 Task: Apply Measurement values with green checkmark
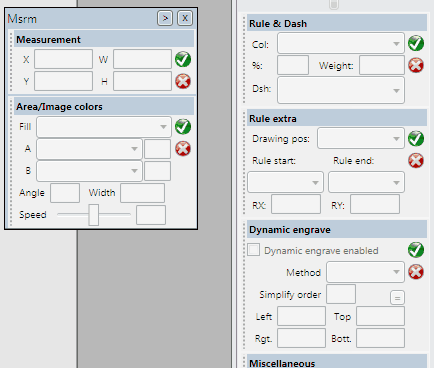point(183,59)
